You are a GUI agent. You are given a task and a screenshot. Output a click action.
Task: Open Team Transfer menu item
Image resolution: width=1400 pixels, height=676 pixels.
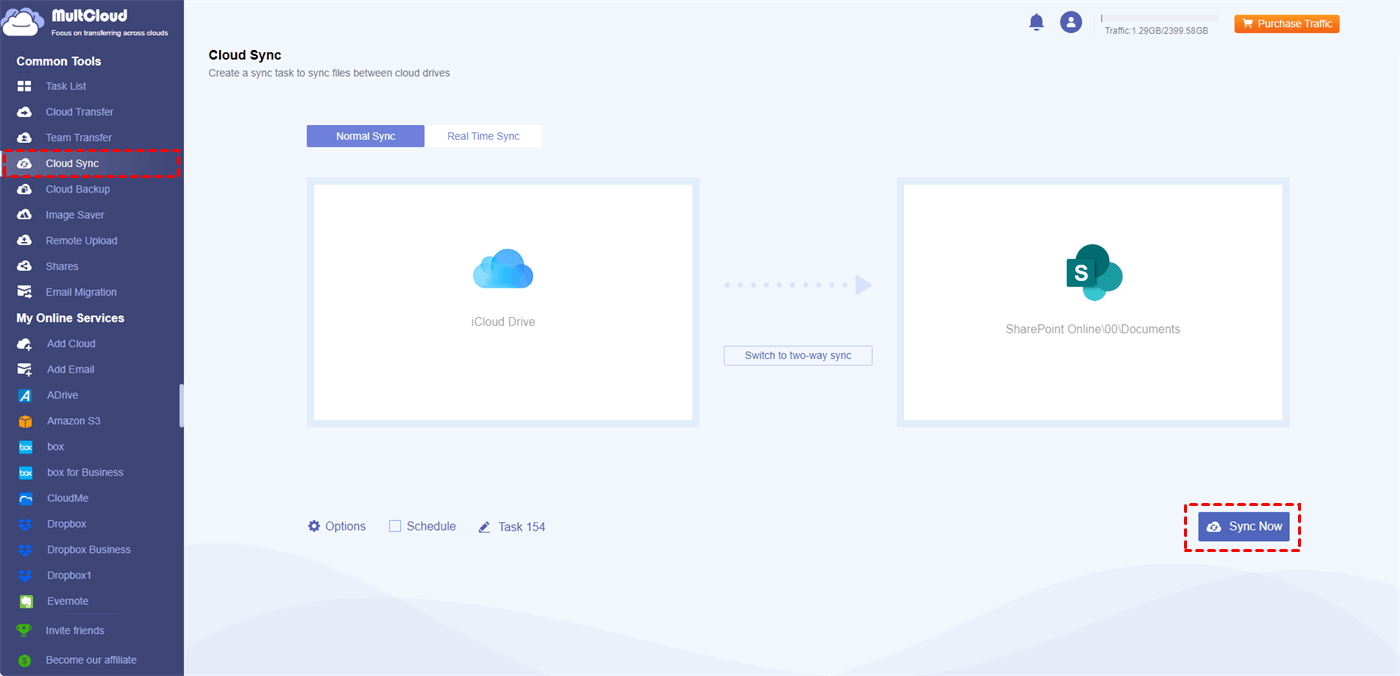click(x=78, y=138)
